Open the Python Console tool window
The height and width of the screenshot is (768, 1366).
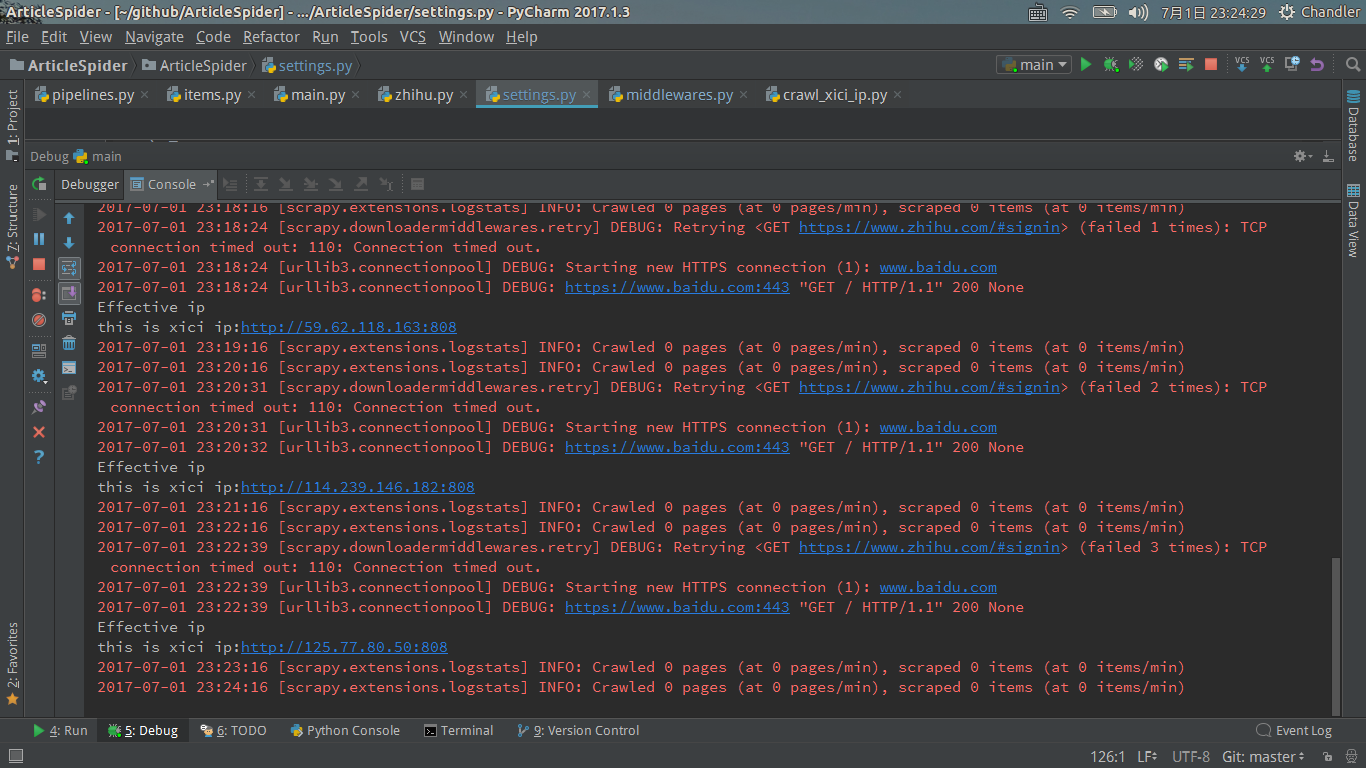(345, 731)
